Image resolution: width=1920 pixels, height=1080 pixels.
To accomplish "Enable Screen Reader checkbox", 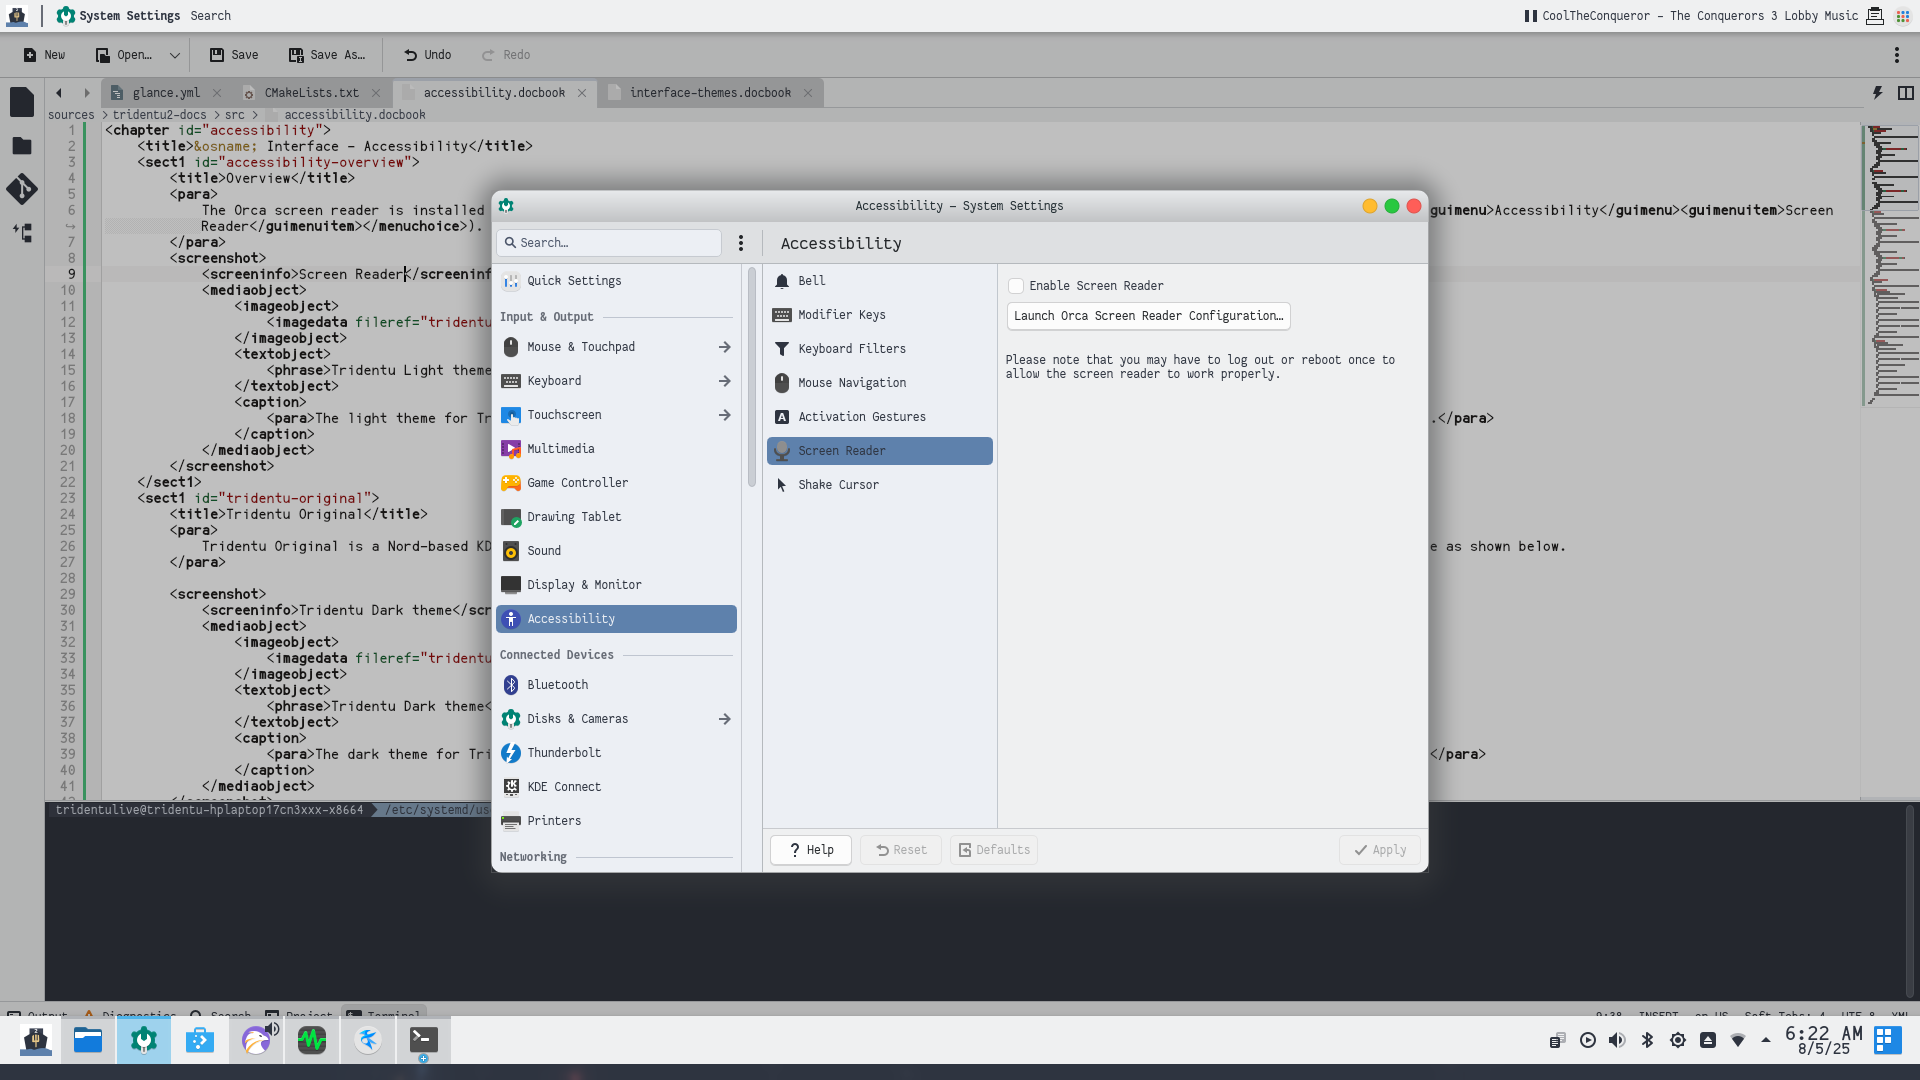I will pos(1016,286).
